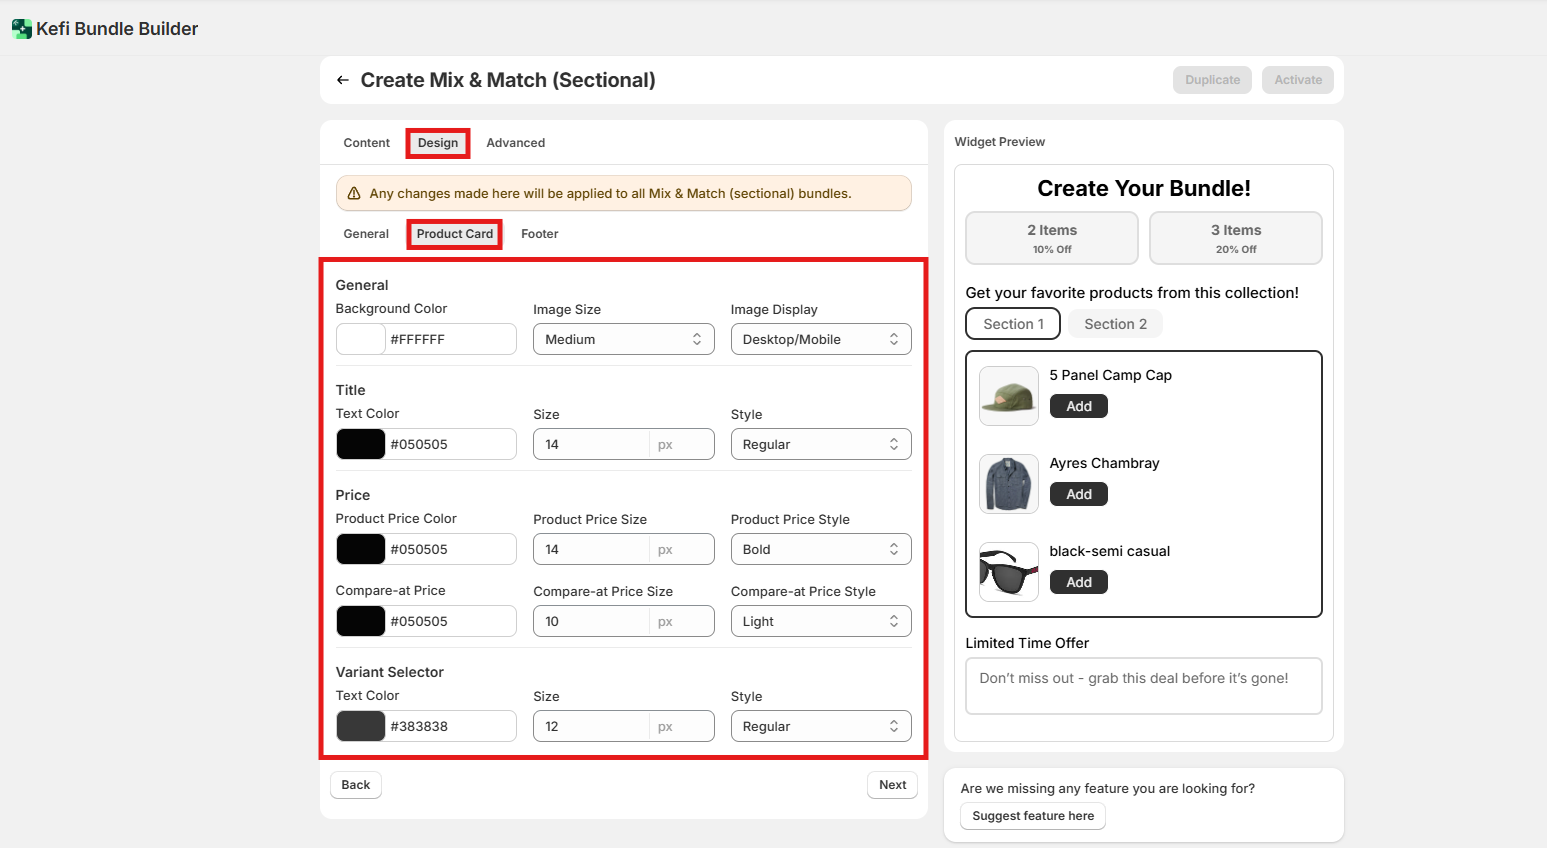The height and width of the screenshot is (848, 1547).
Task: Open the Advanced tab
Action: tap(515, 143)
